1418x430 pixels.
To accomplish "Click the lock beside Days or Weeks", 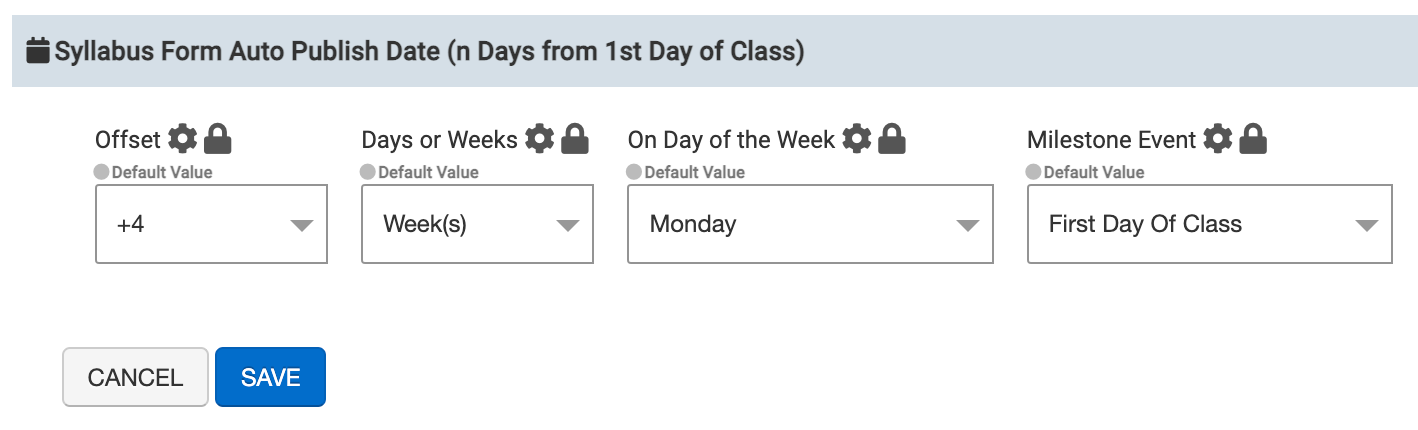I will click(x=575, y=139).
